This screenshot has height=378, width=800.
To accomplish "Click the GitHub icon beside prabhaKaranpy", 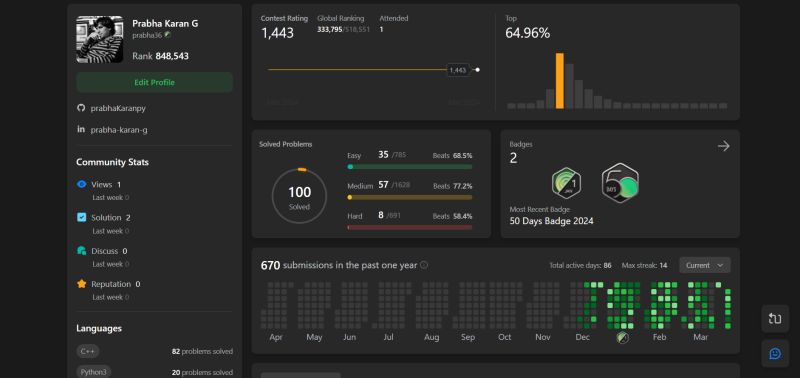I will [x=81, y=108].
